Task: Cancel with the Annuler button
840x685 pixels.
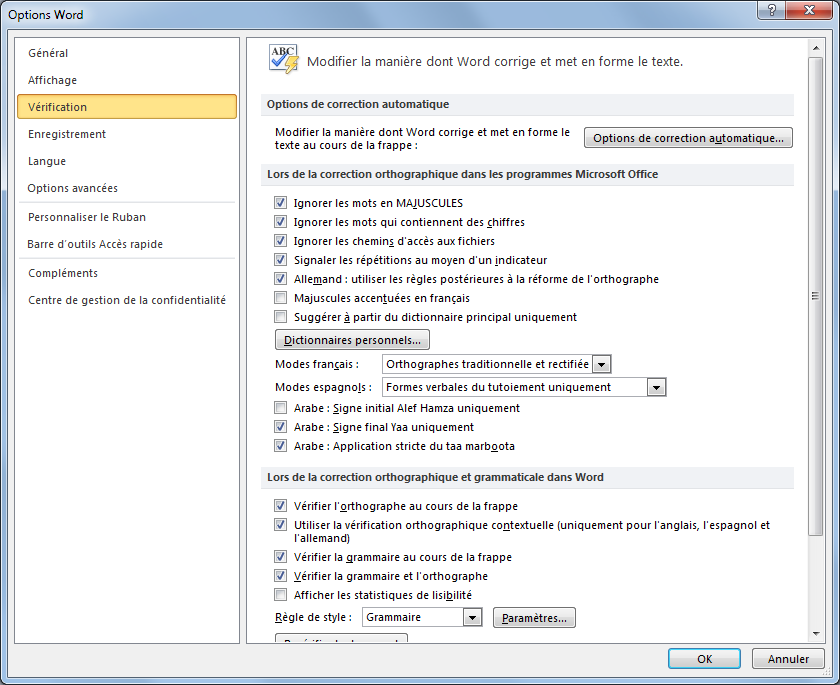Action: point(788,659)
